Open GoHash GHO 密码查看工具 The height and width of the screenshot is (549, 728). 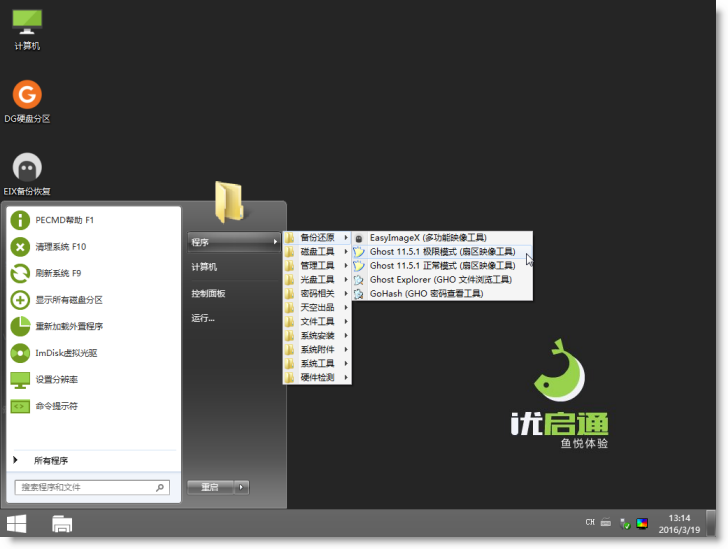click(426, 294)
